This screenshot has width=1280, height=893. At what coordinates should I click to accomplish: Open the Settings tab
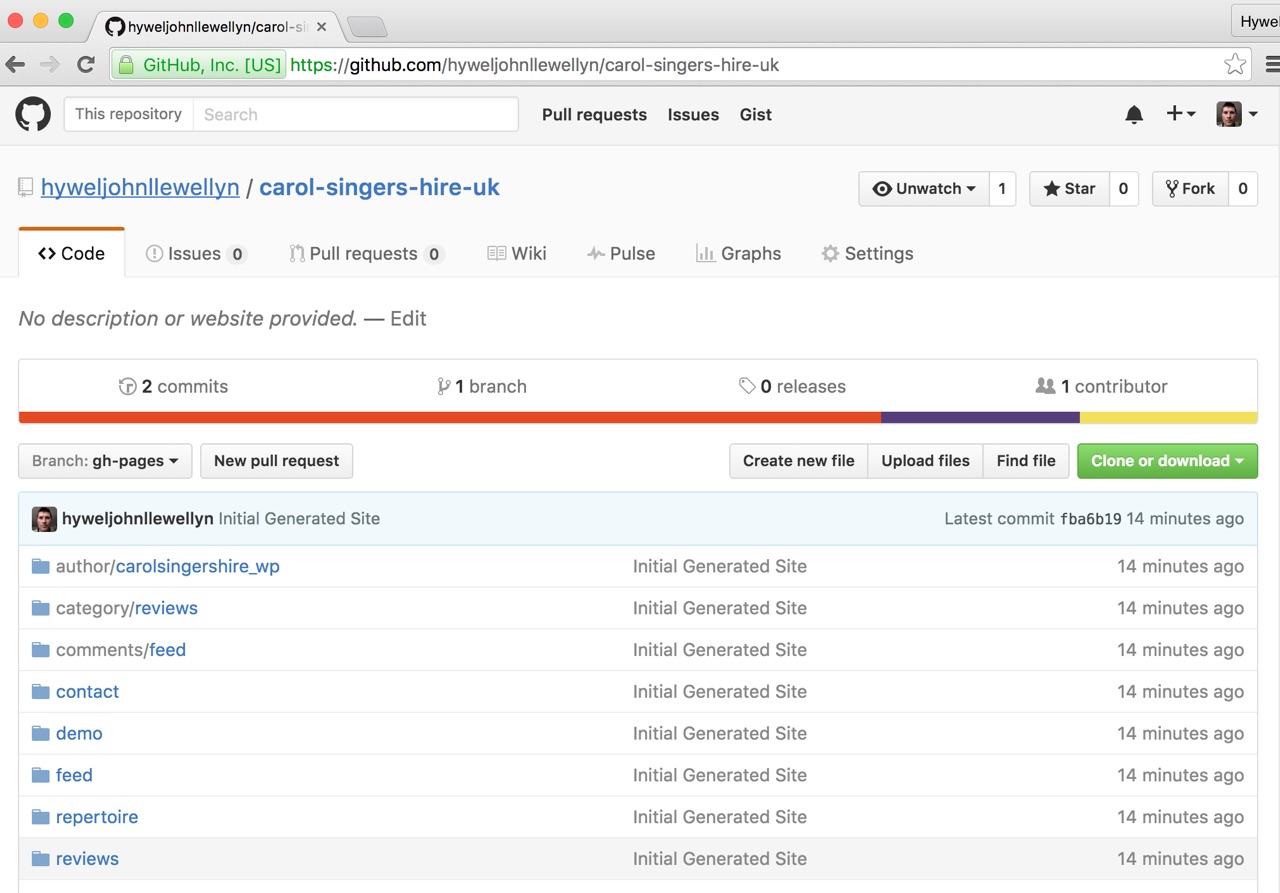(x=867, y=253)
